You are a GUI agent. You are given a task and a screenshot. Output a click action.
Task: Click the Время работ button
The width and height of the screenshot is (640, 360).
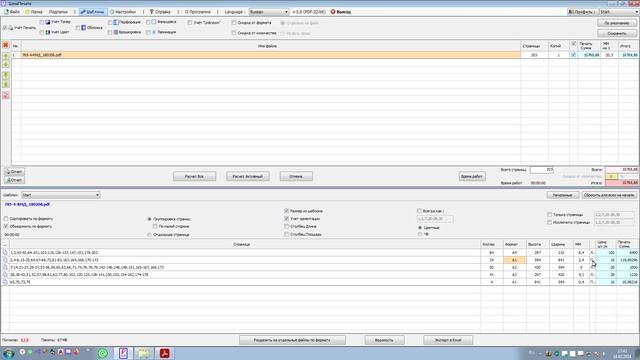[472, 176]
